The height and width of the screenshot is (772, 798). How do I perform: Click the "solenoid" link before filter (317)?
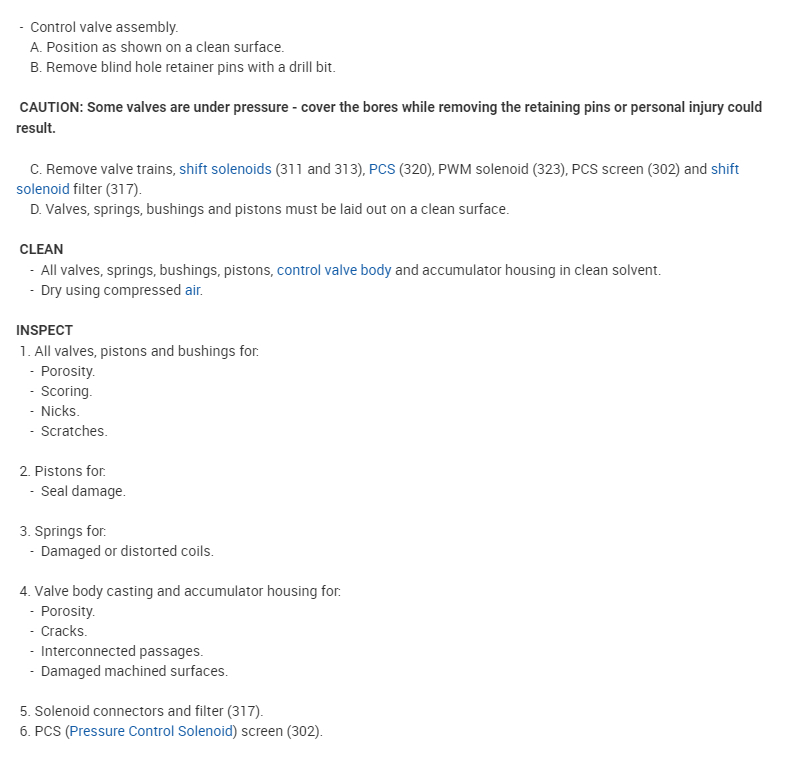[43, 189]
